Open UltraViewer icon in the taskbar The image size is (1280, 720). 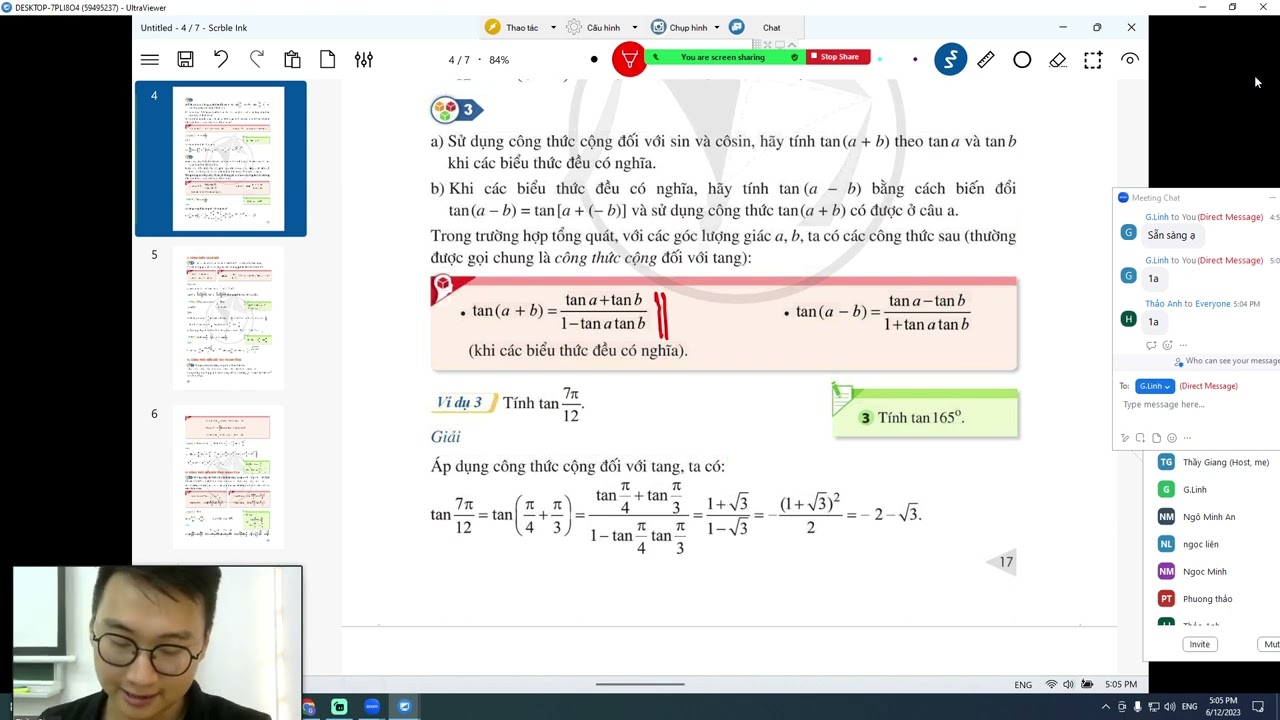(x=404, y=707)
